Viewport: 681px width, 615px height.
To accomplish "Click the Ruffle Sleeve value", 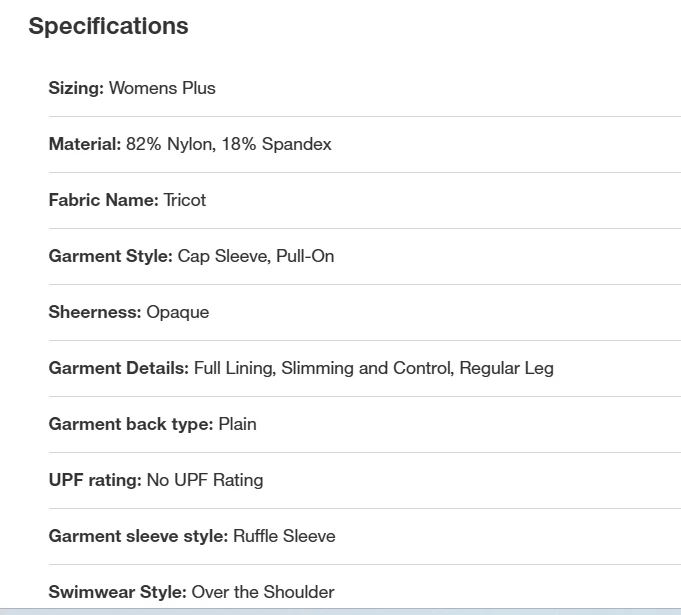I will tap(285, 536).
